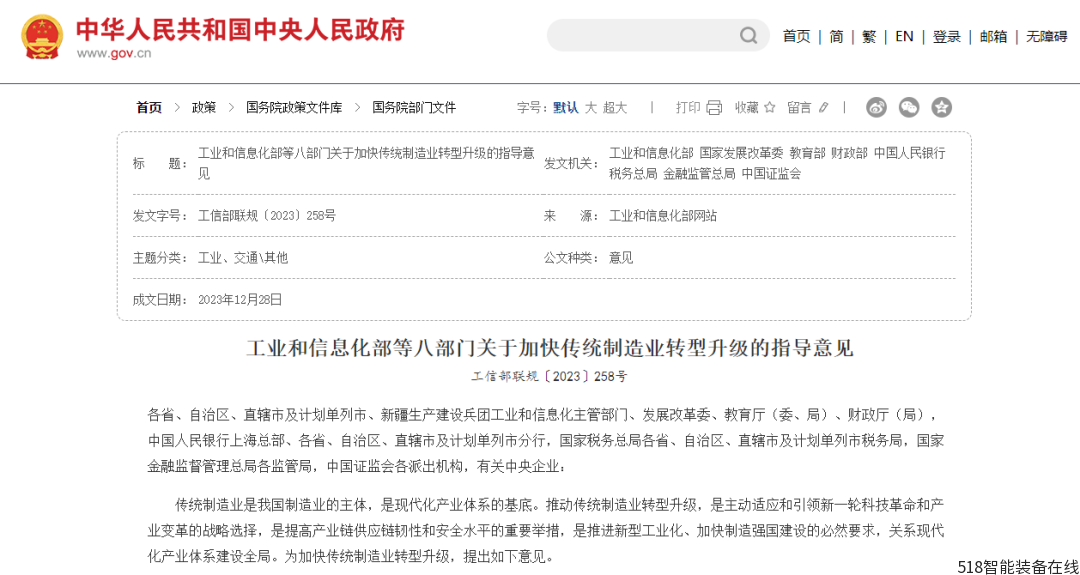Open 政策 in breadcrumb
The image size is (1080, 575).
[x=204, y=107]
